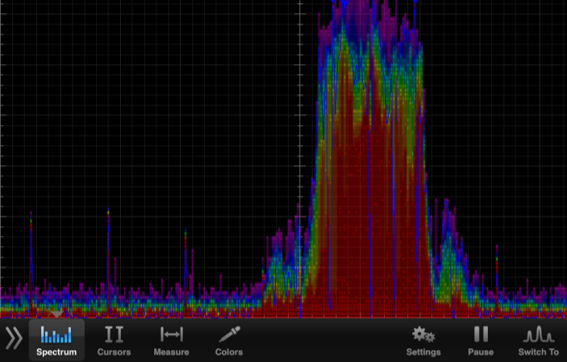The width and height of the screenshot is (567, 362).
Task: Click the large blue peak marker at top
Action: 344,3
